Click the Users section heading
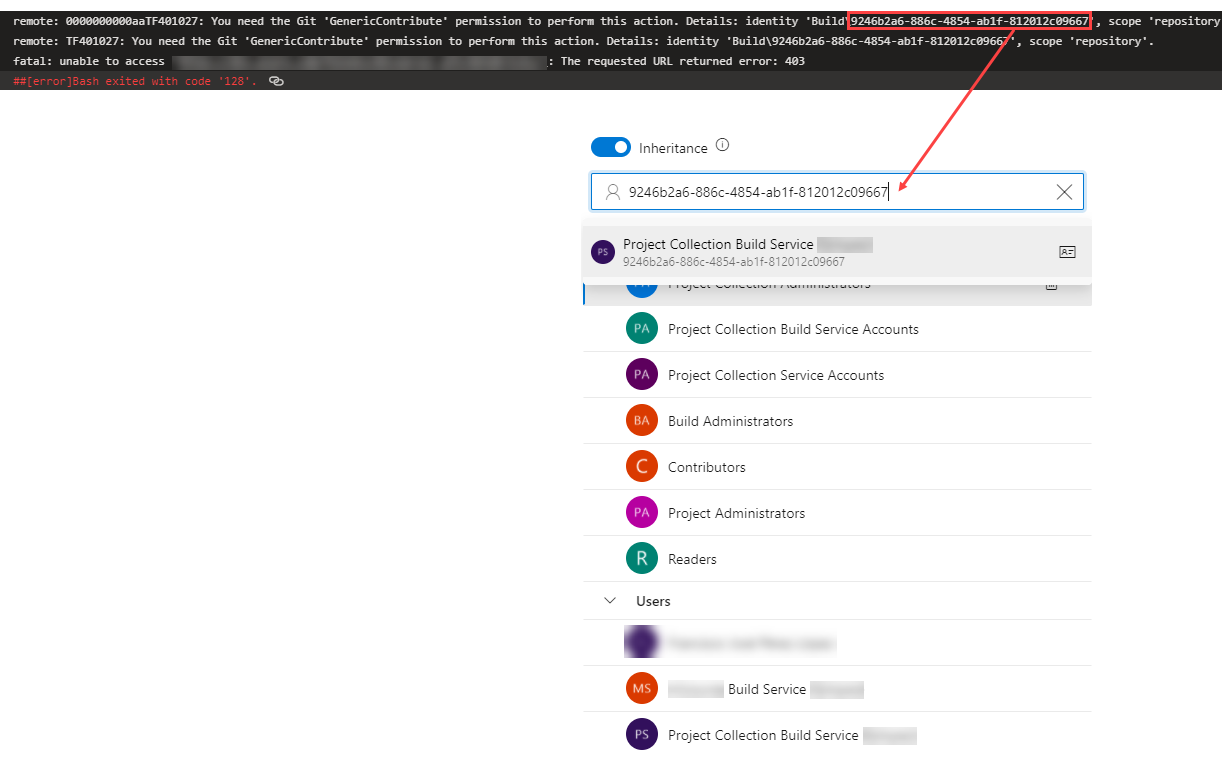Screen dimensions: 1222x768 click(653, 601)
